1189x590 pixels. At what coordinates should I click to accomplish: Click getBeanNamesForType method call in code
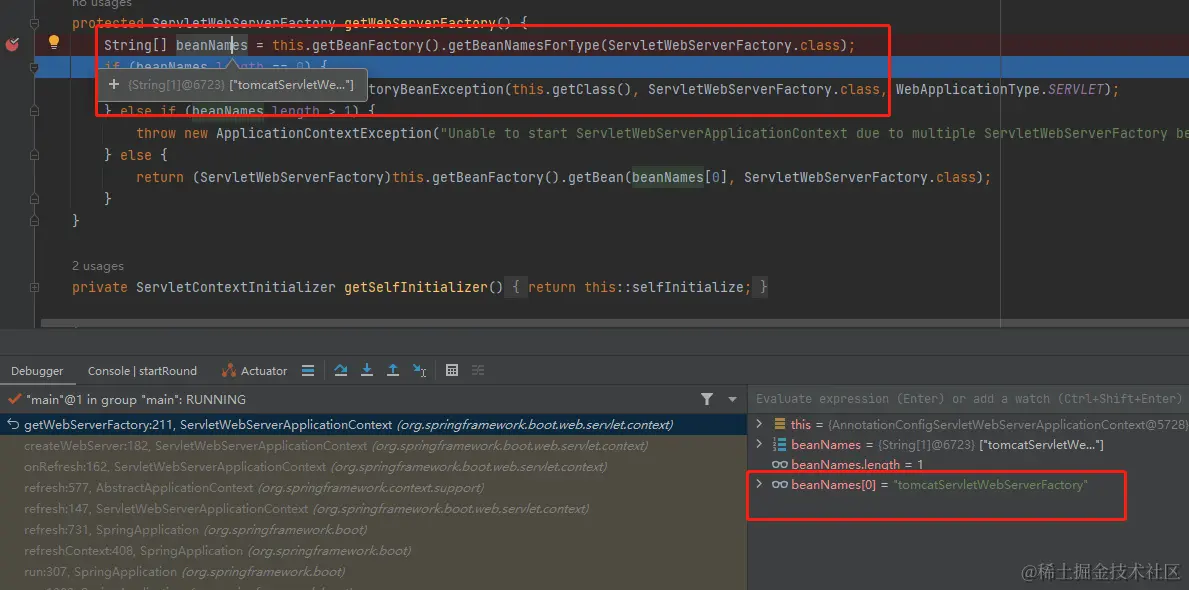(x=524, y=45)
